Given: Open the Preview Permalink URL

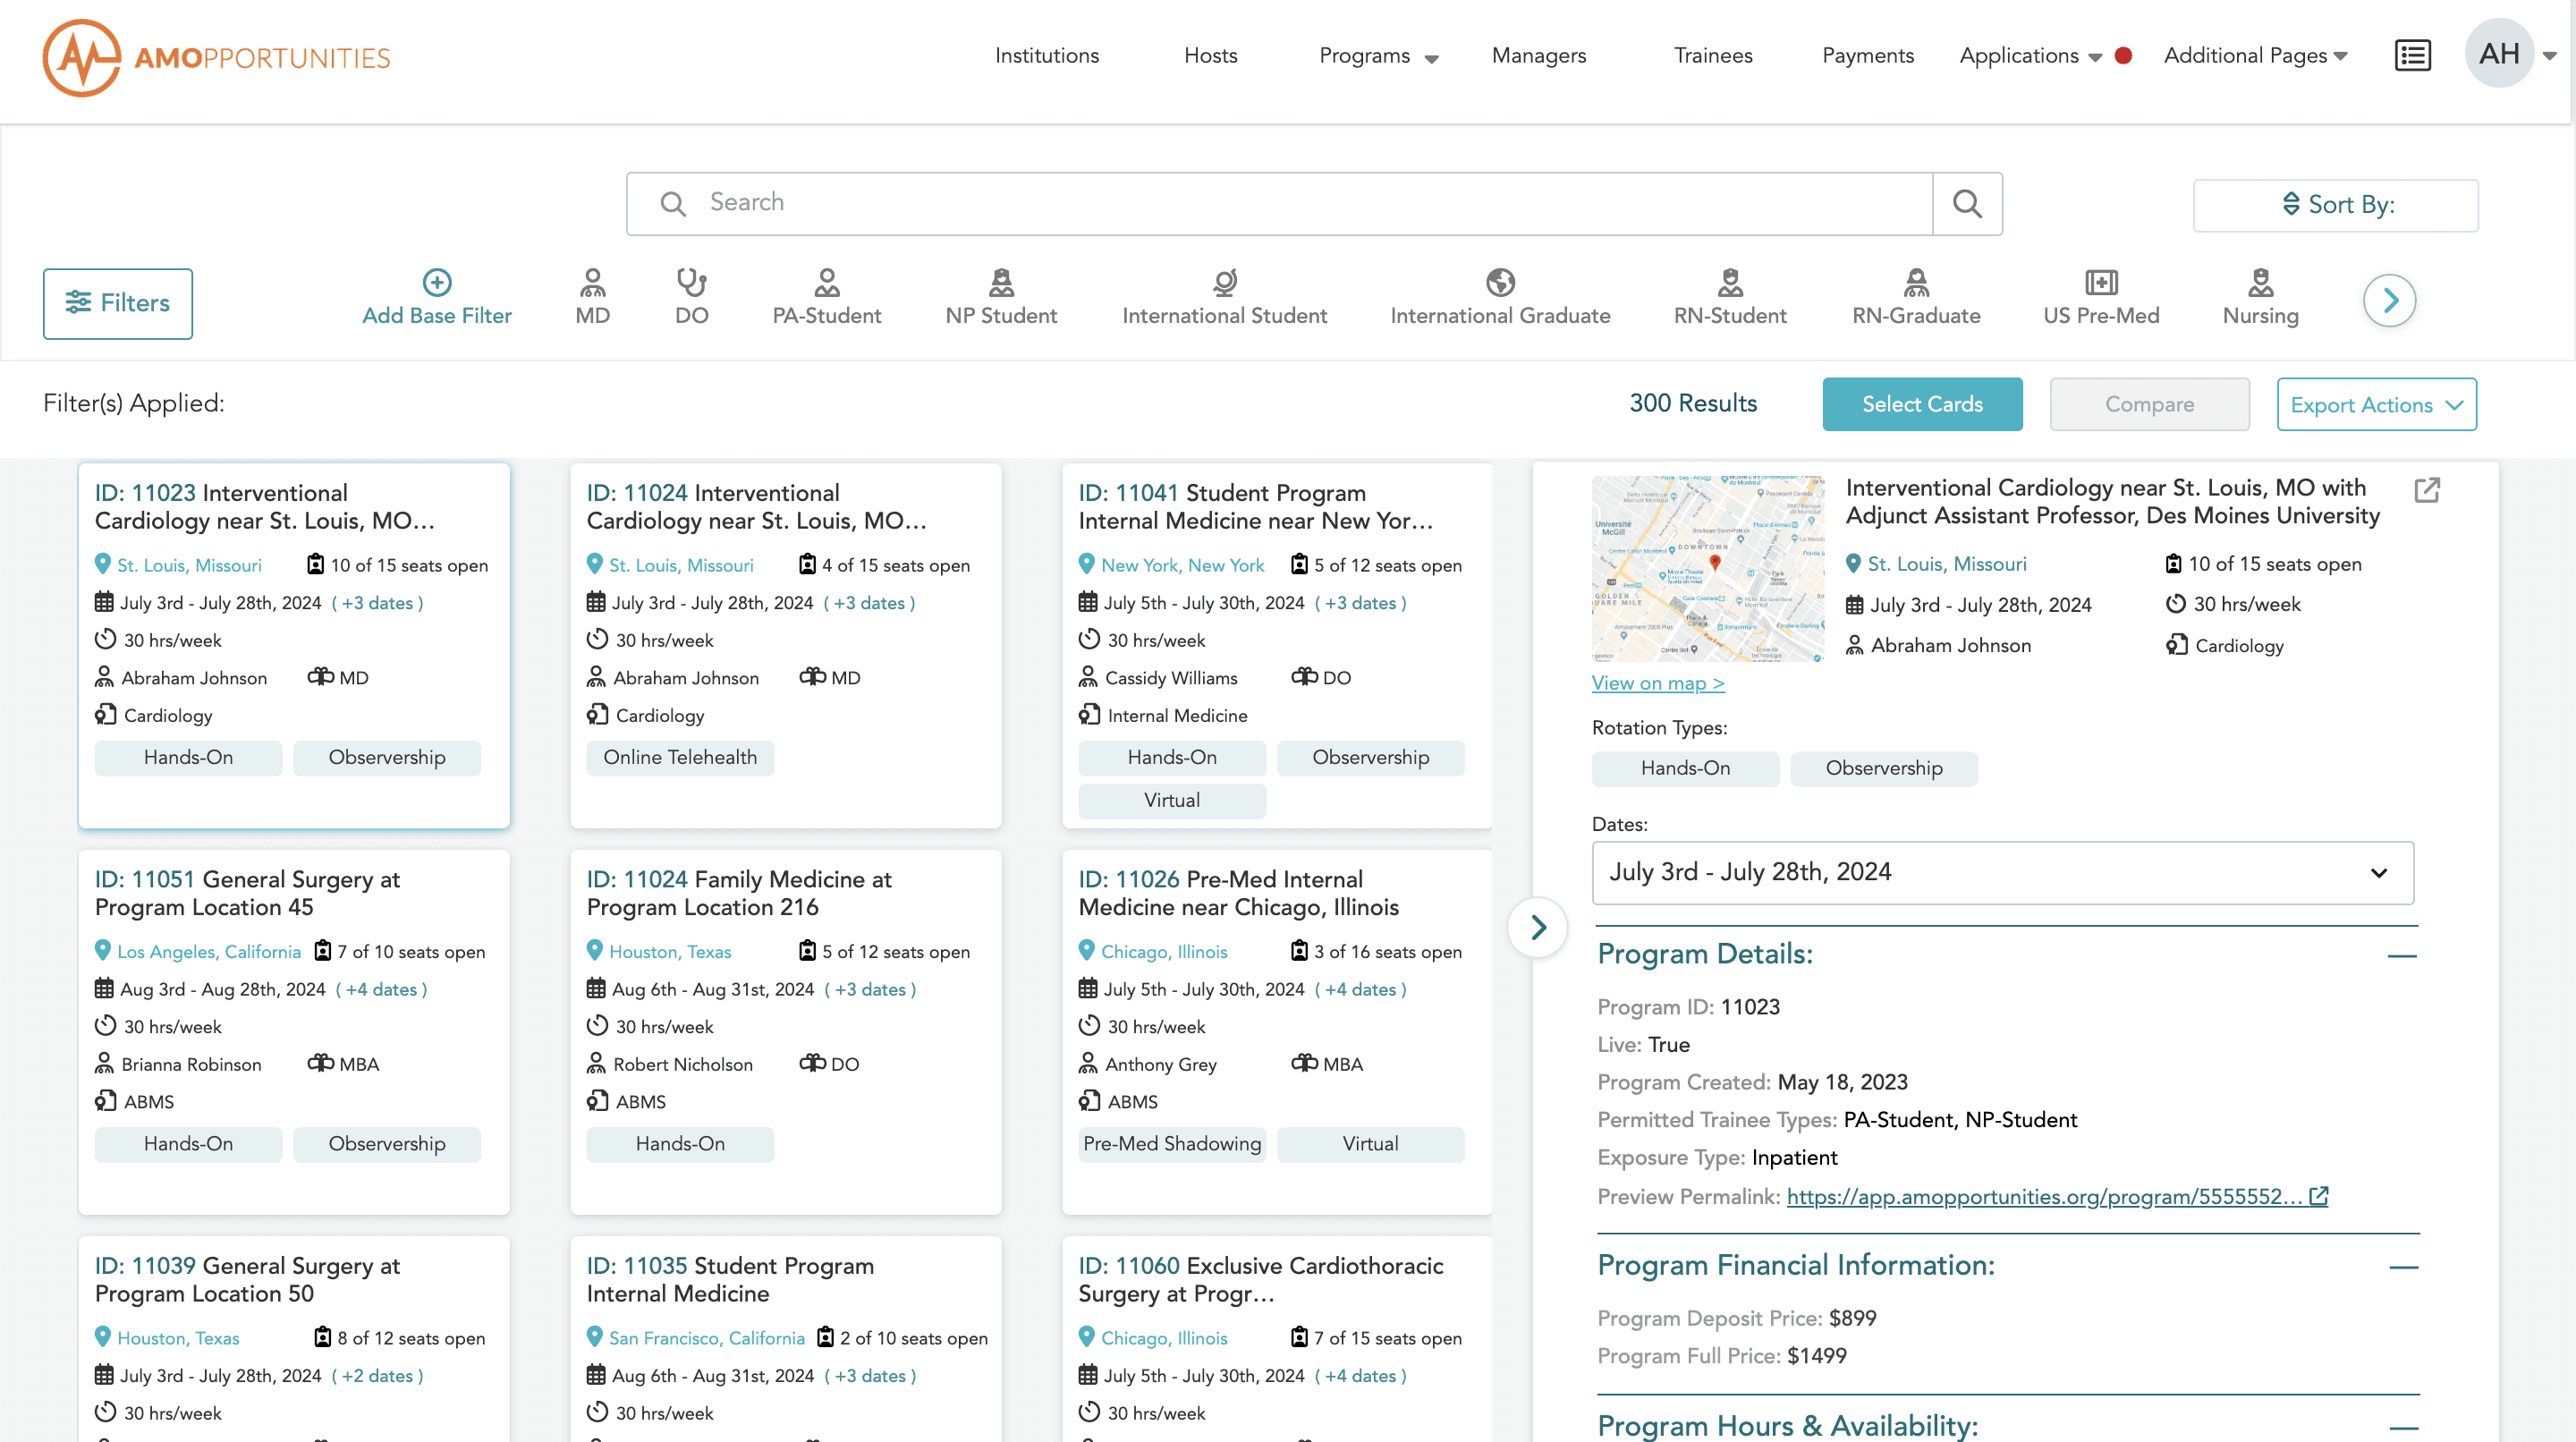Looking at the screenshot, I should click(2044, 1196).
